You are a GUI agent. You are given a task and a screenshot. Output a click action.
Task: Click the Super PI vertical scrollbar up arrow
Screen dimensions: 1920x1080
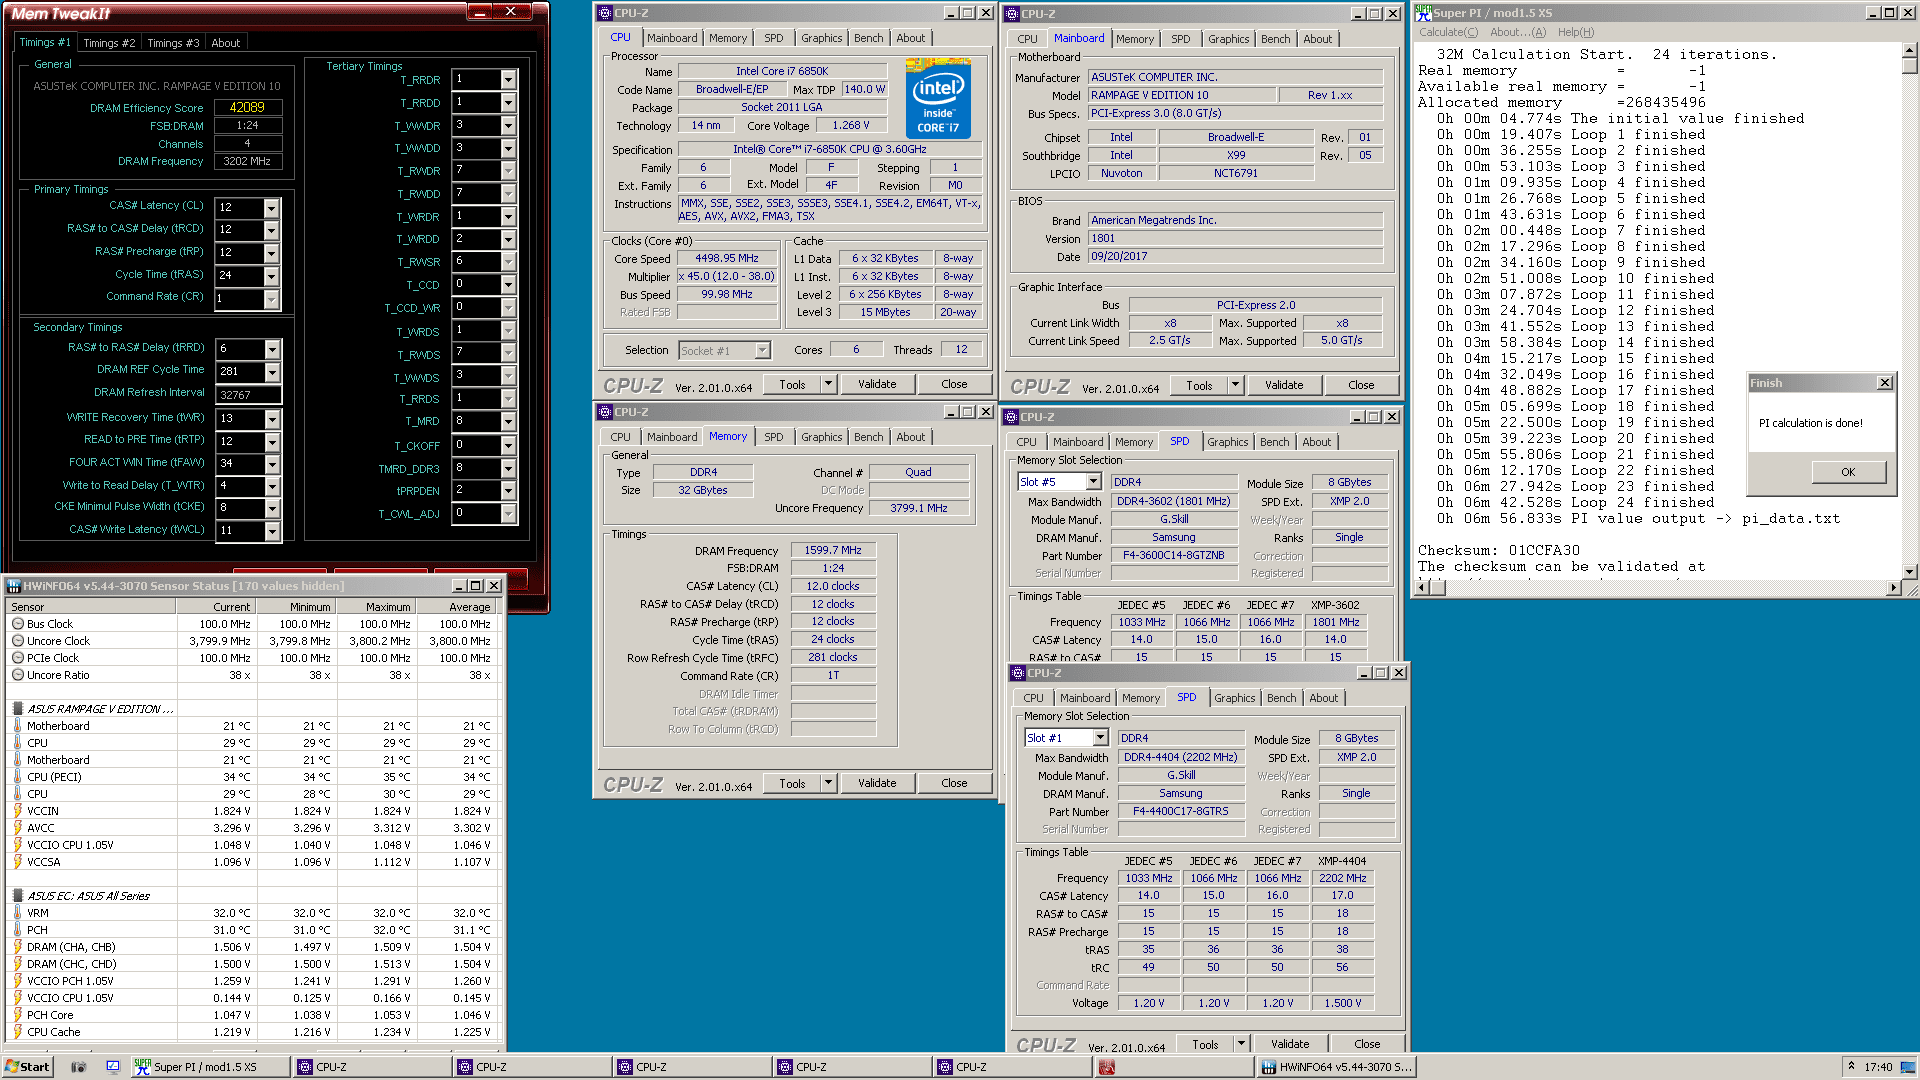point(1909,49)
